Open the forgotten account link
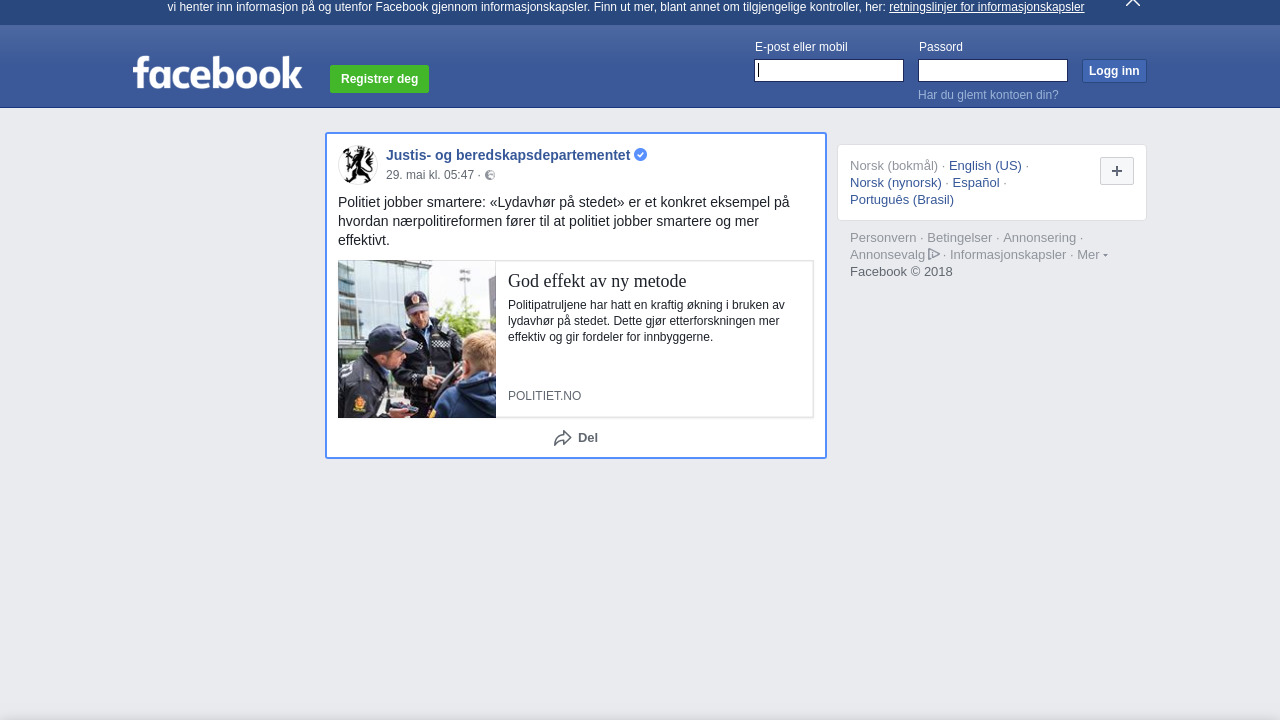 [x=987, y=95]
